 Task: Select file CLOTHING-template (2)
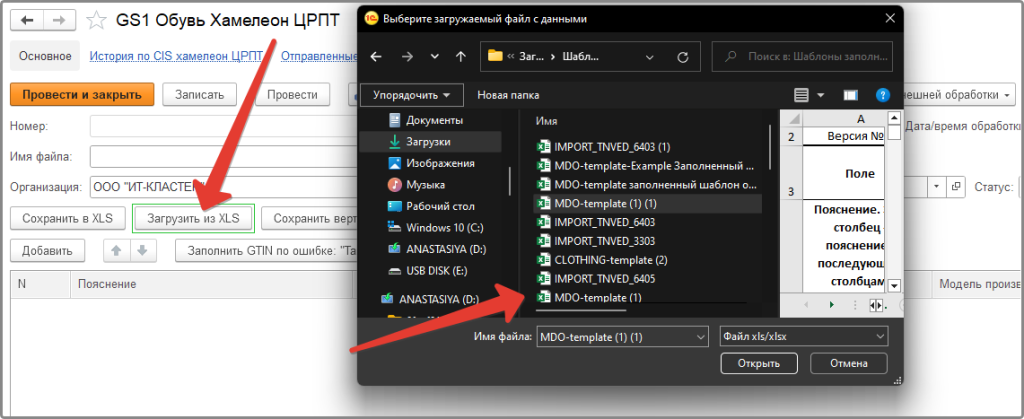pyautogui.click(x=611, y=260)
